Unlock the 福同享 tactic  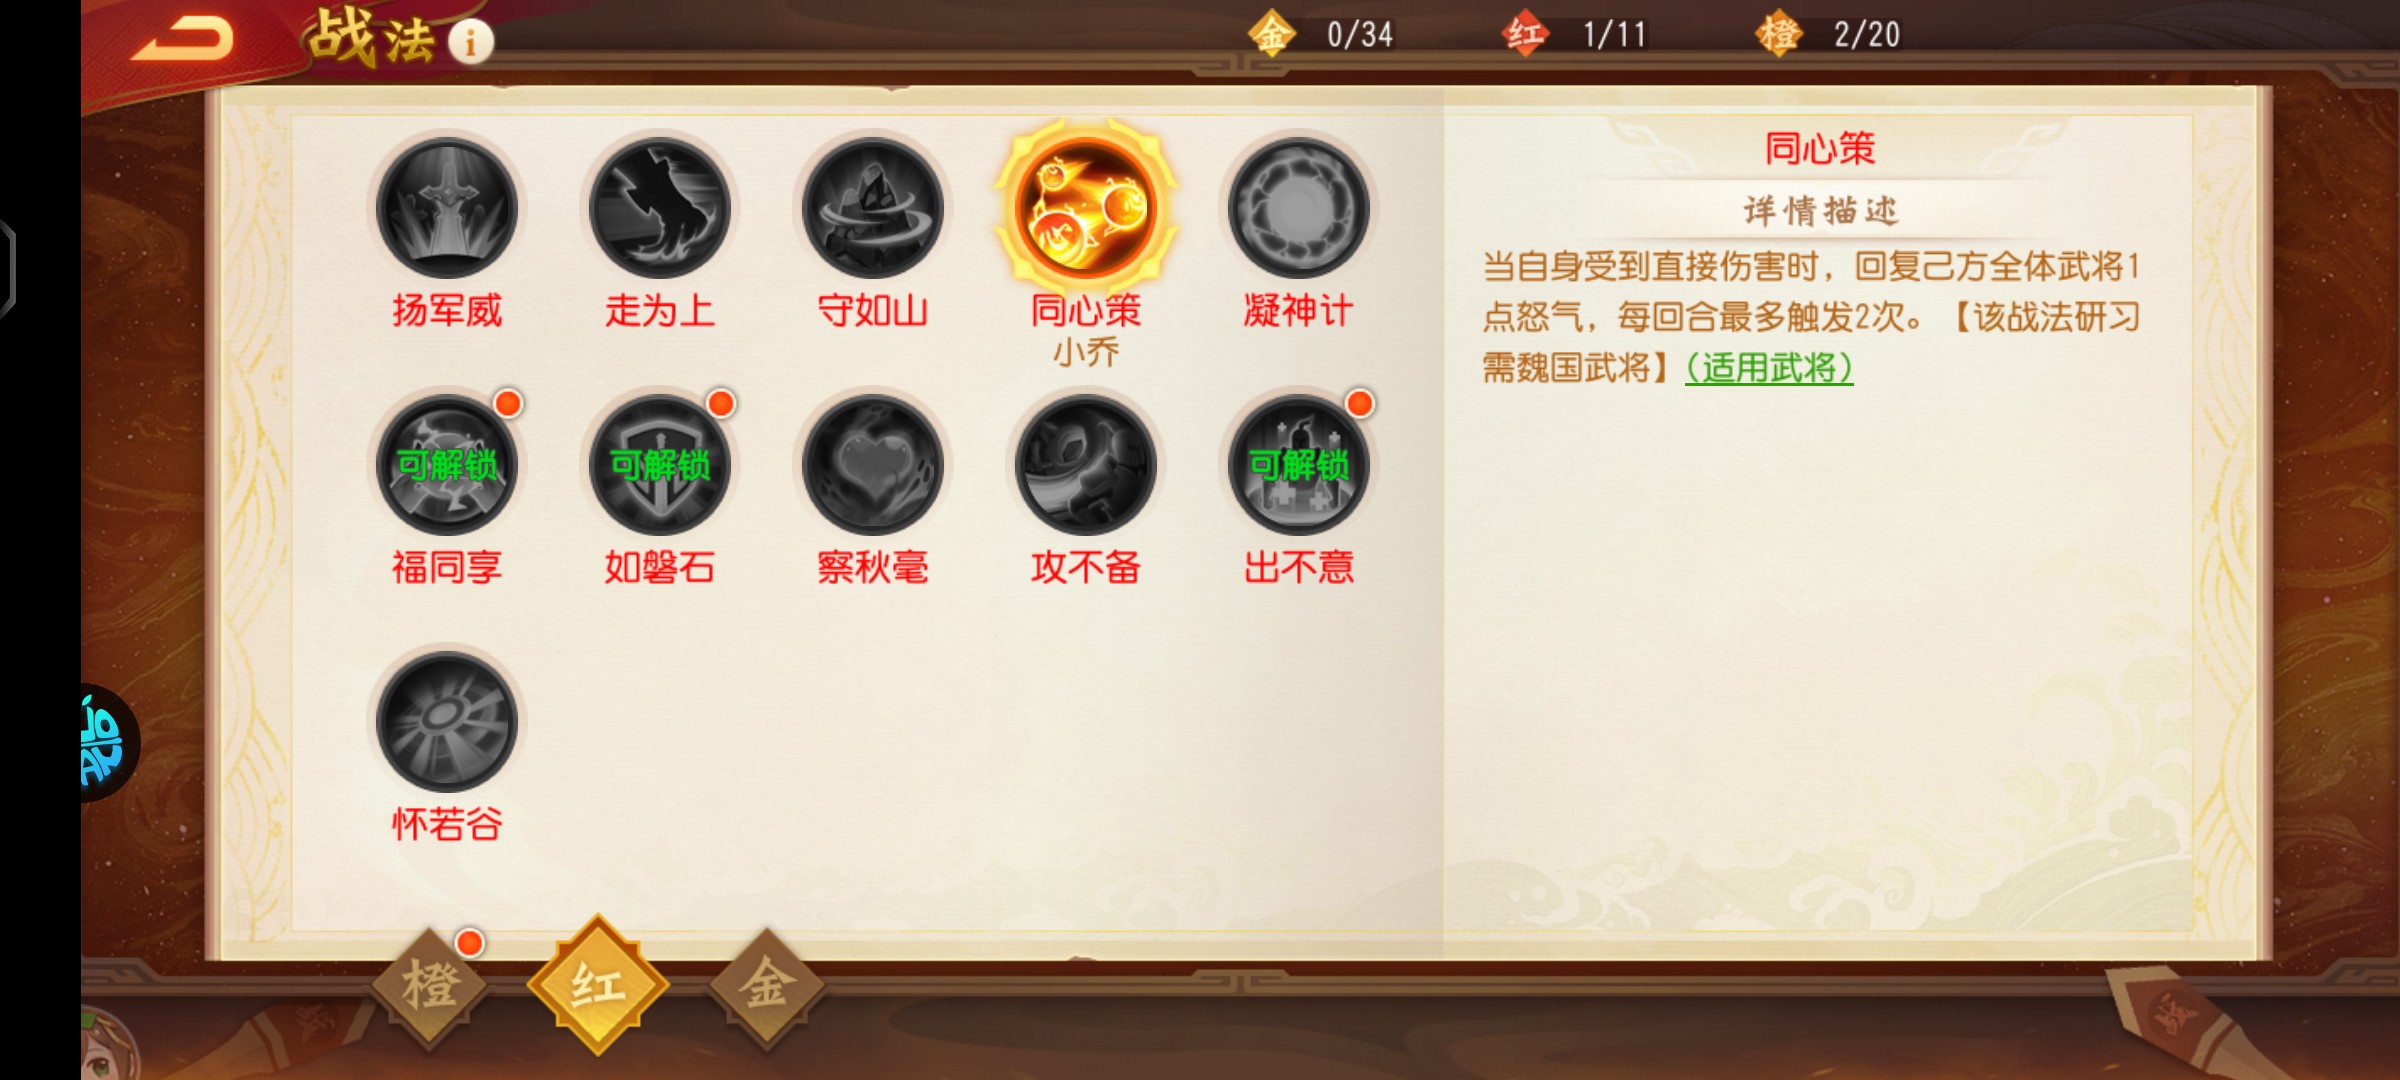click(446, 465)
